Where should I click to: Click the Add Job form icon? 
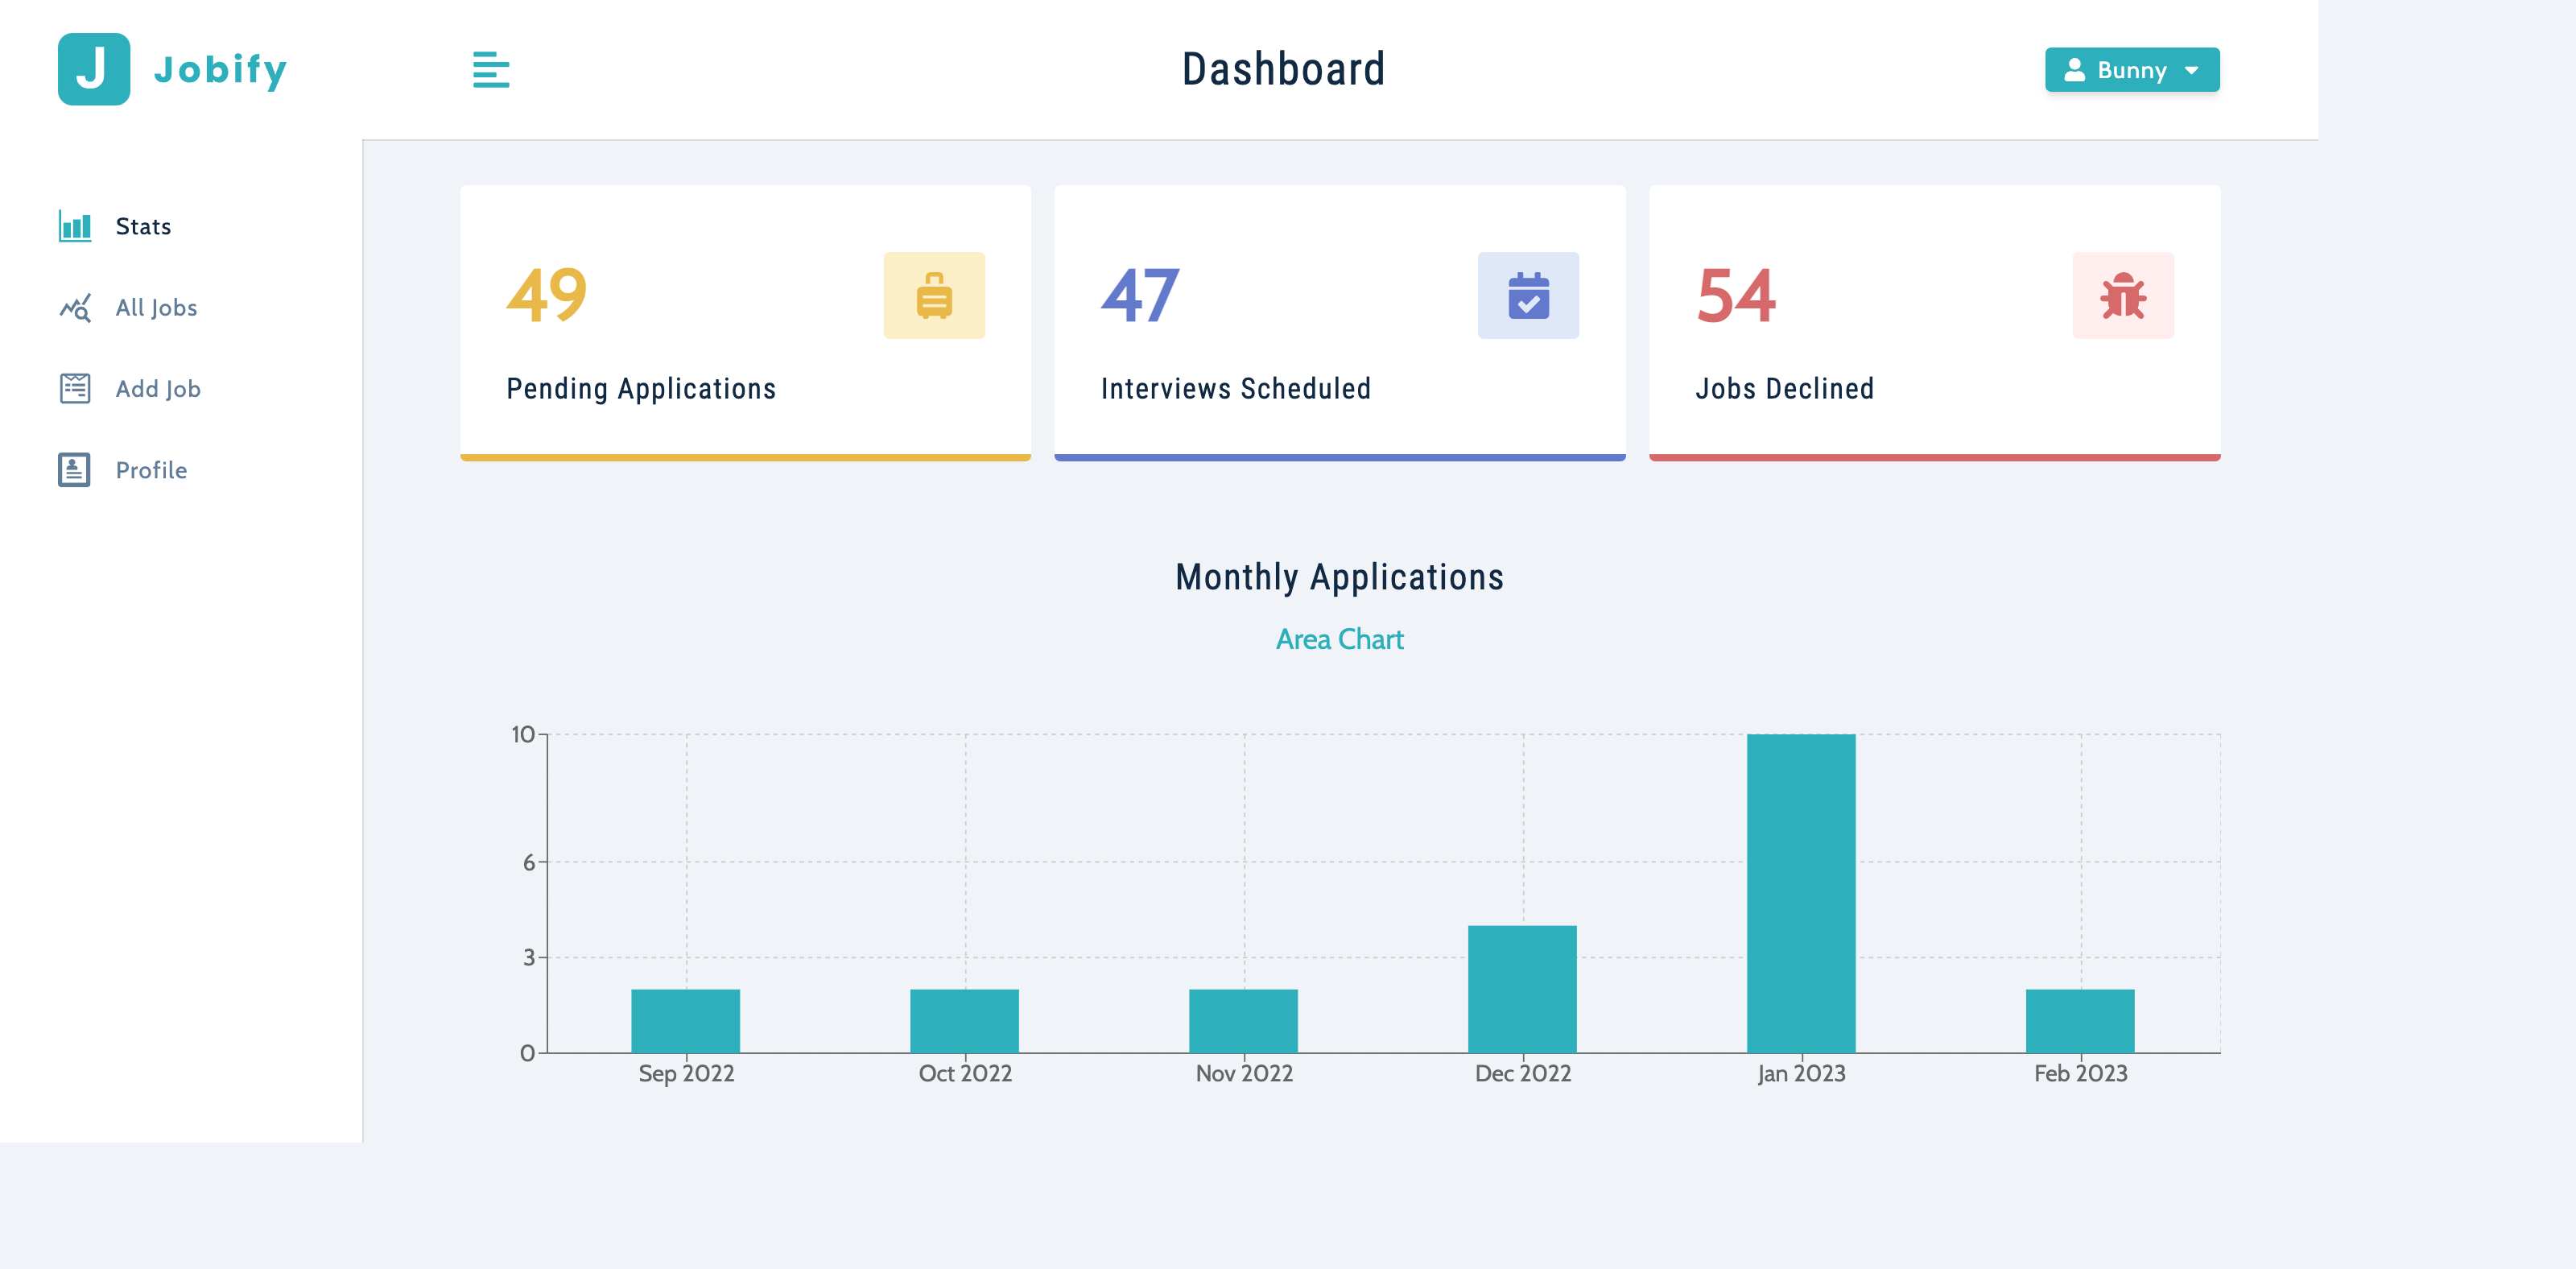(x=75, y=388)
